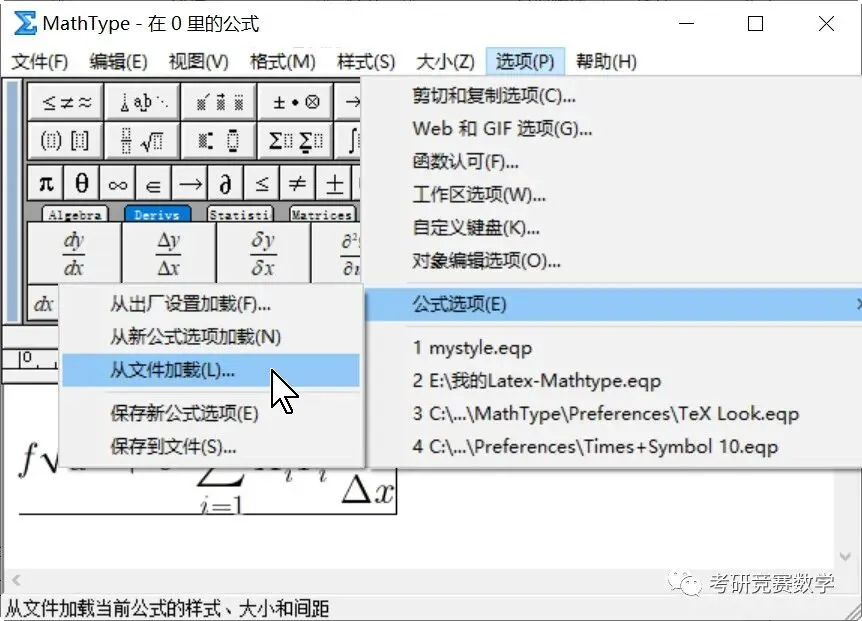The width and height of the screenshot is (862, 621).
Task: Click the horizontal scrollbar left arrow
Action: click(16, 580)
